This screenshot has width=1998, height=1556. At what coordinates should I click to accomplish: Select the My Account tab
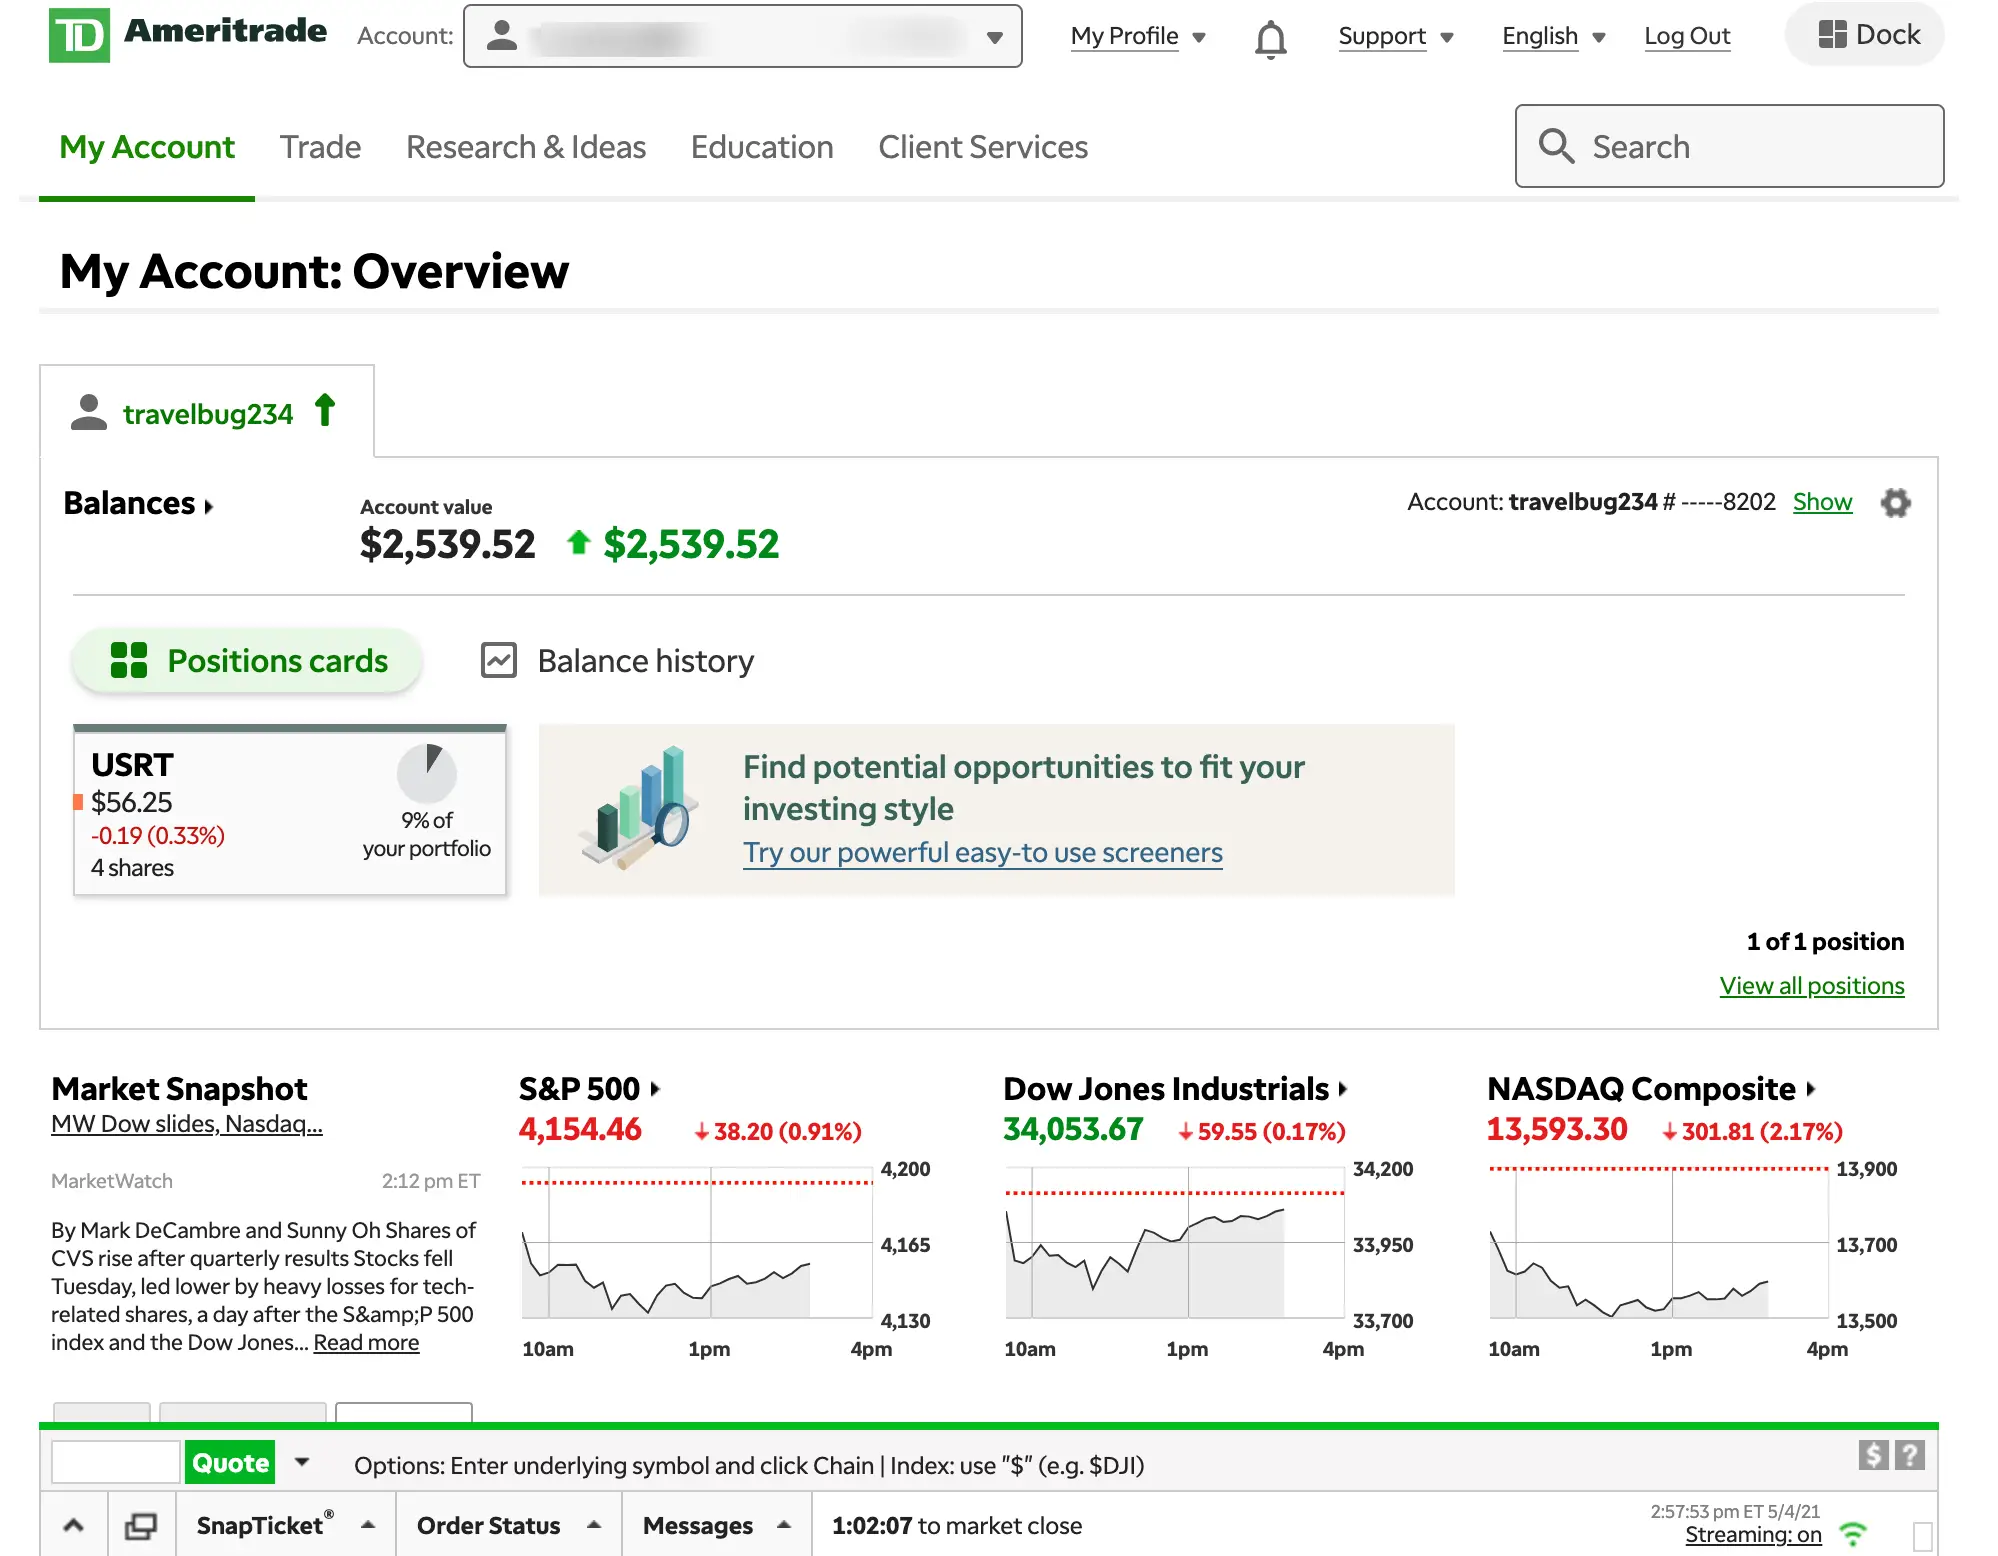pos(147,147)
